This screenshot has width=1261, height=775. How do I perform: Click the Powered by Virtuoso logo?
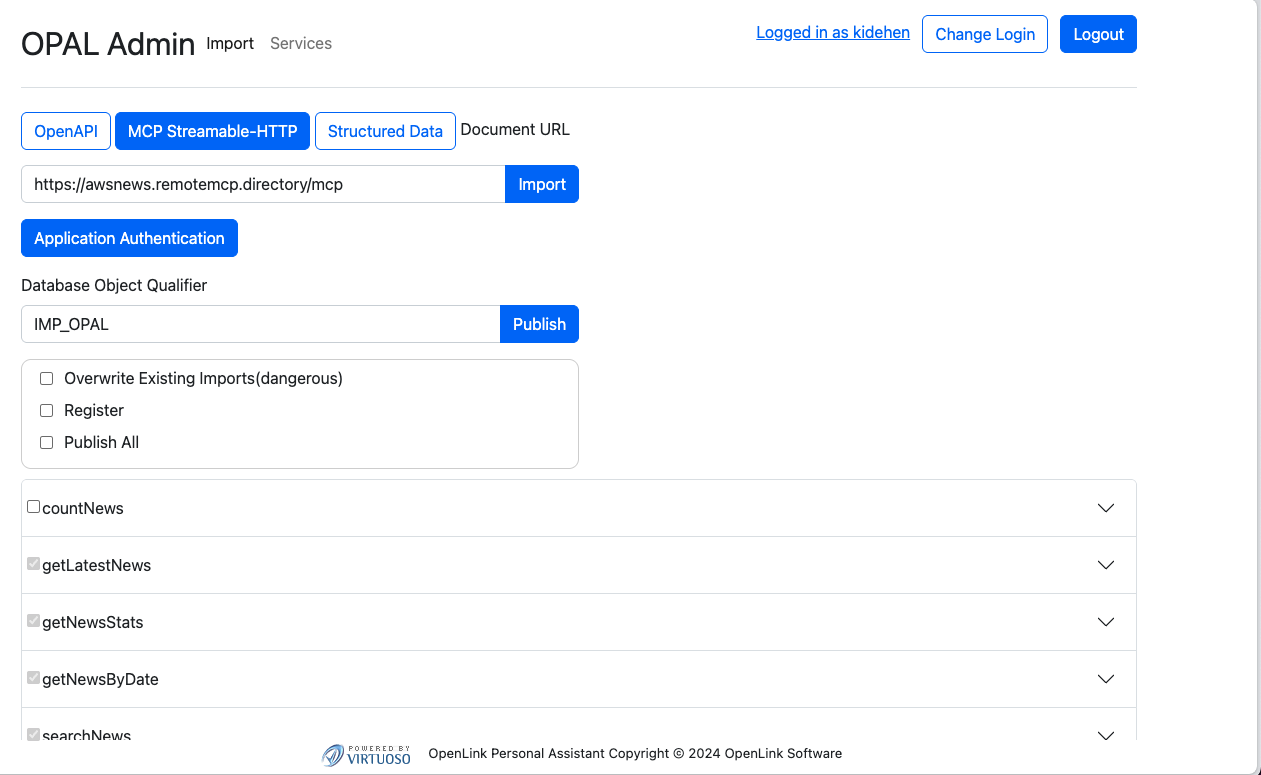(366, 755)
